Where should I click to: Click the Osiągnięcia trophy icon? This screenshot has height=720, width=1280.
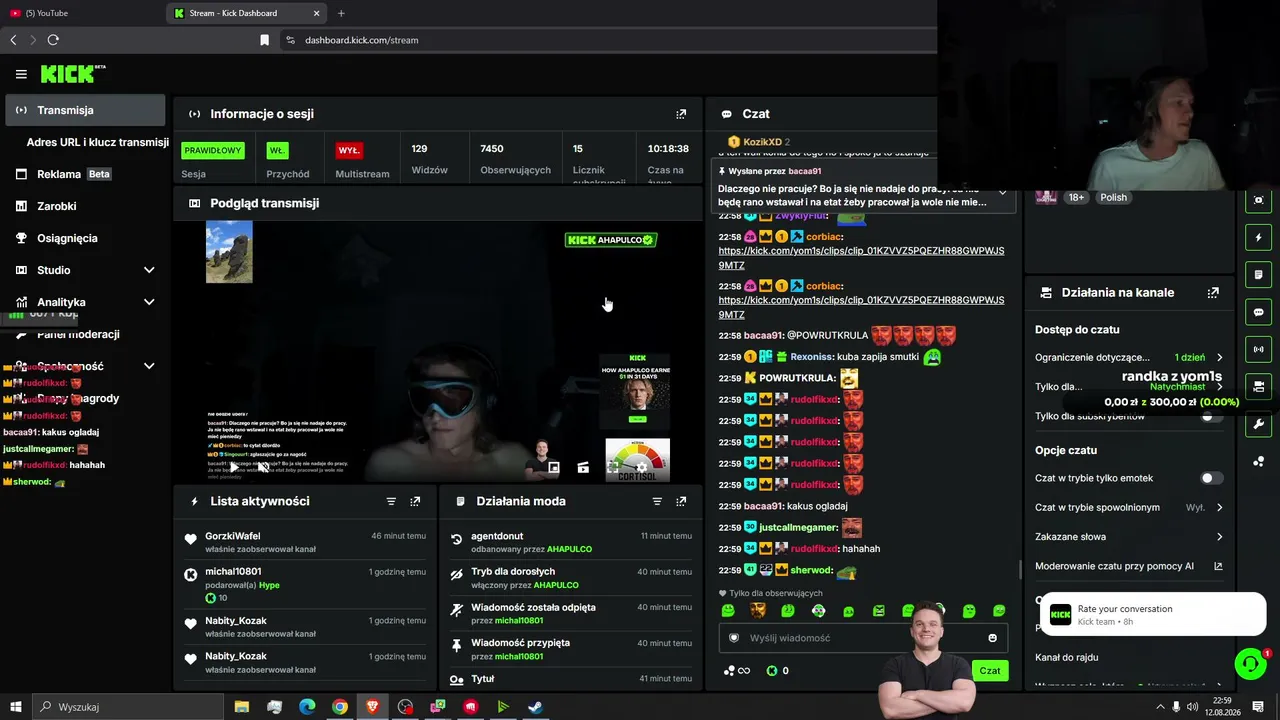(x=22, y=238)
